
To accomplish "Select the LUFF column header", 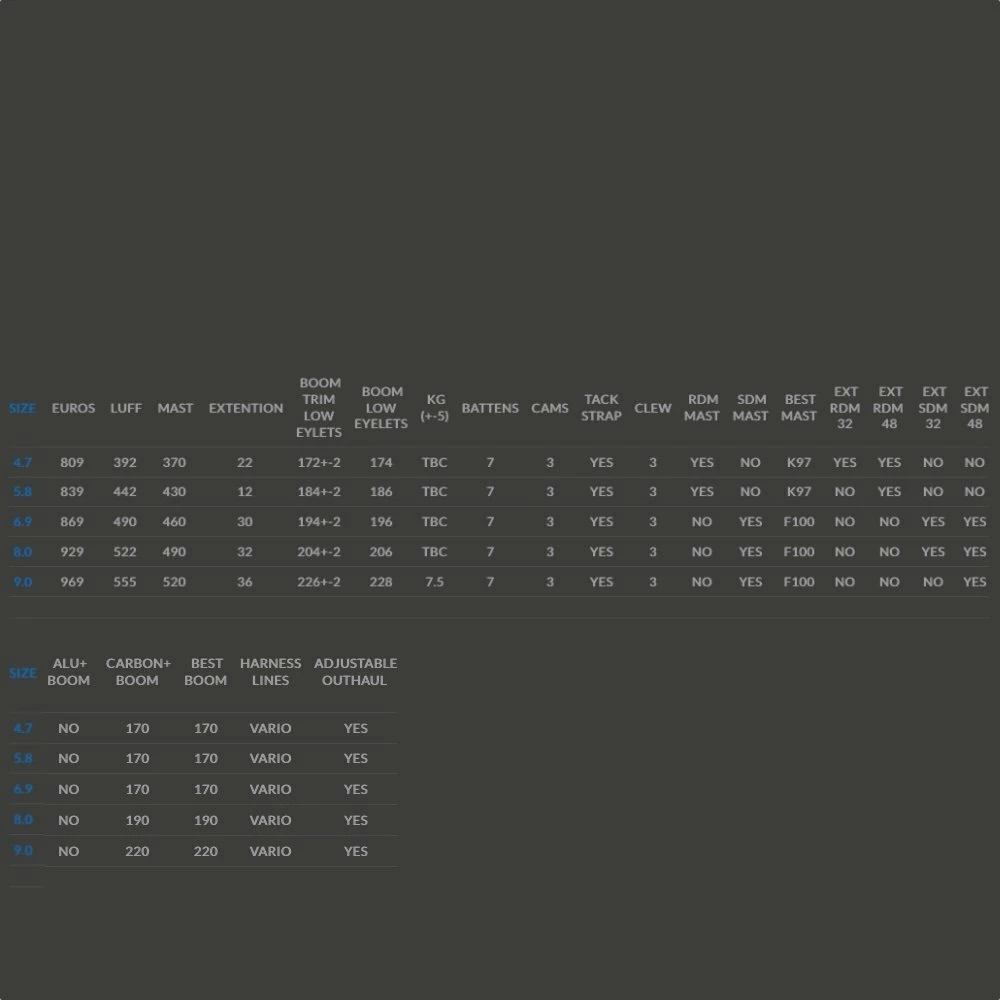I will pyautogui.click(x=126, y=408).
